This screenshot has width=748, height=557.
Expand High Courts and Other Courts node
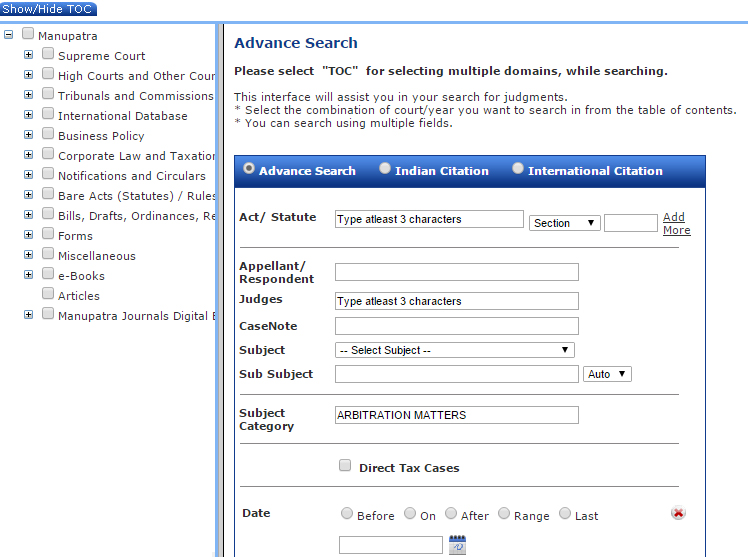click(29, 75)
